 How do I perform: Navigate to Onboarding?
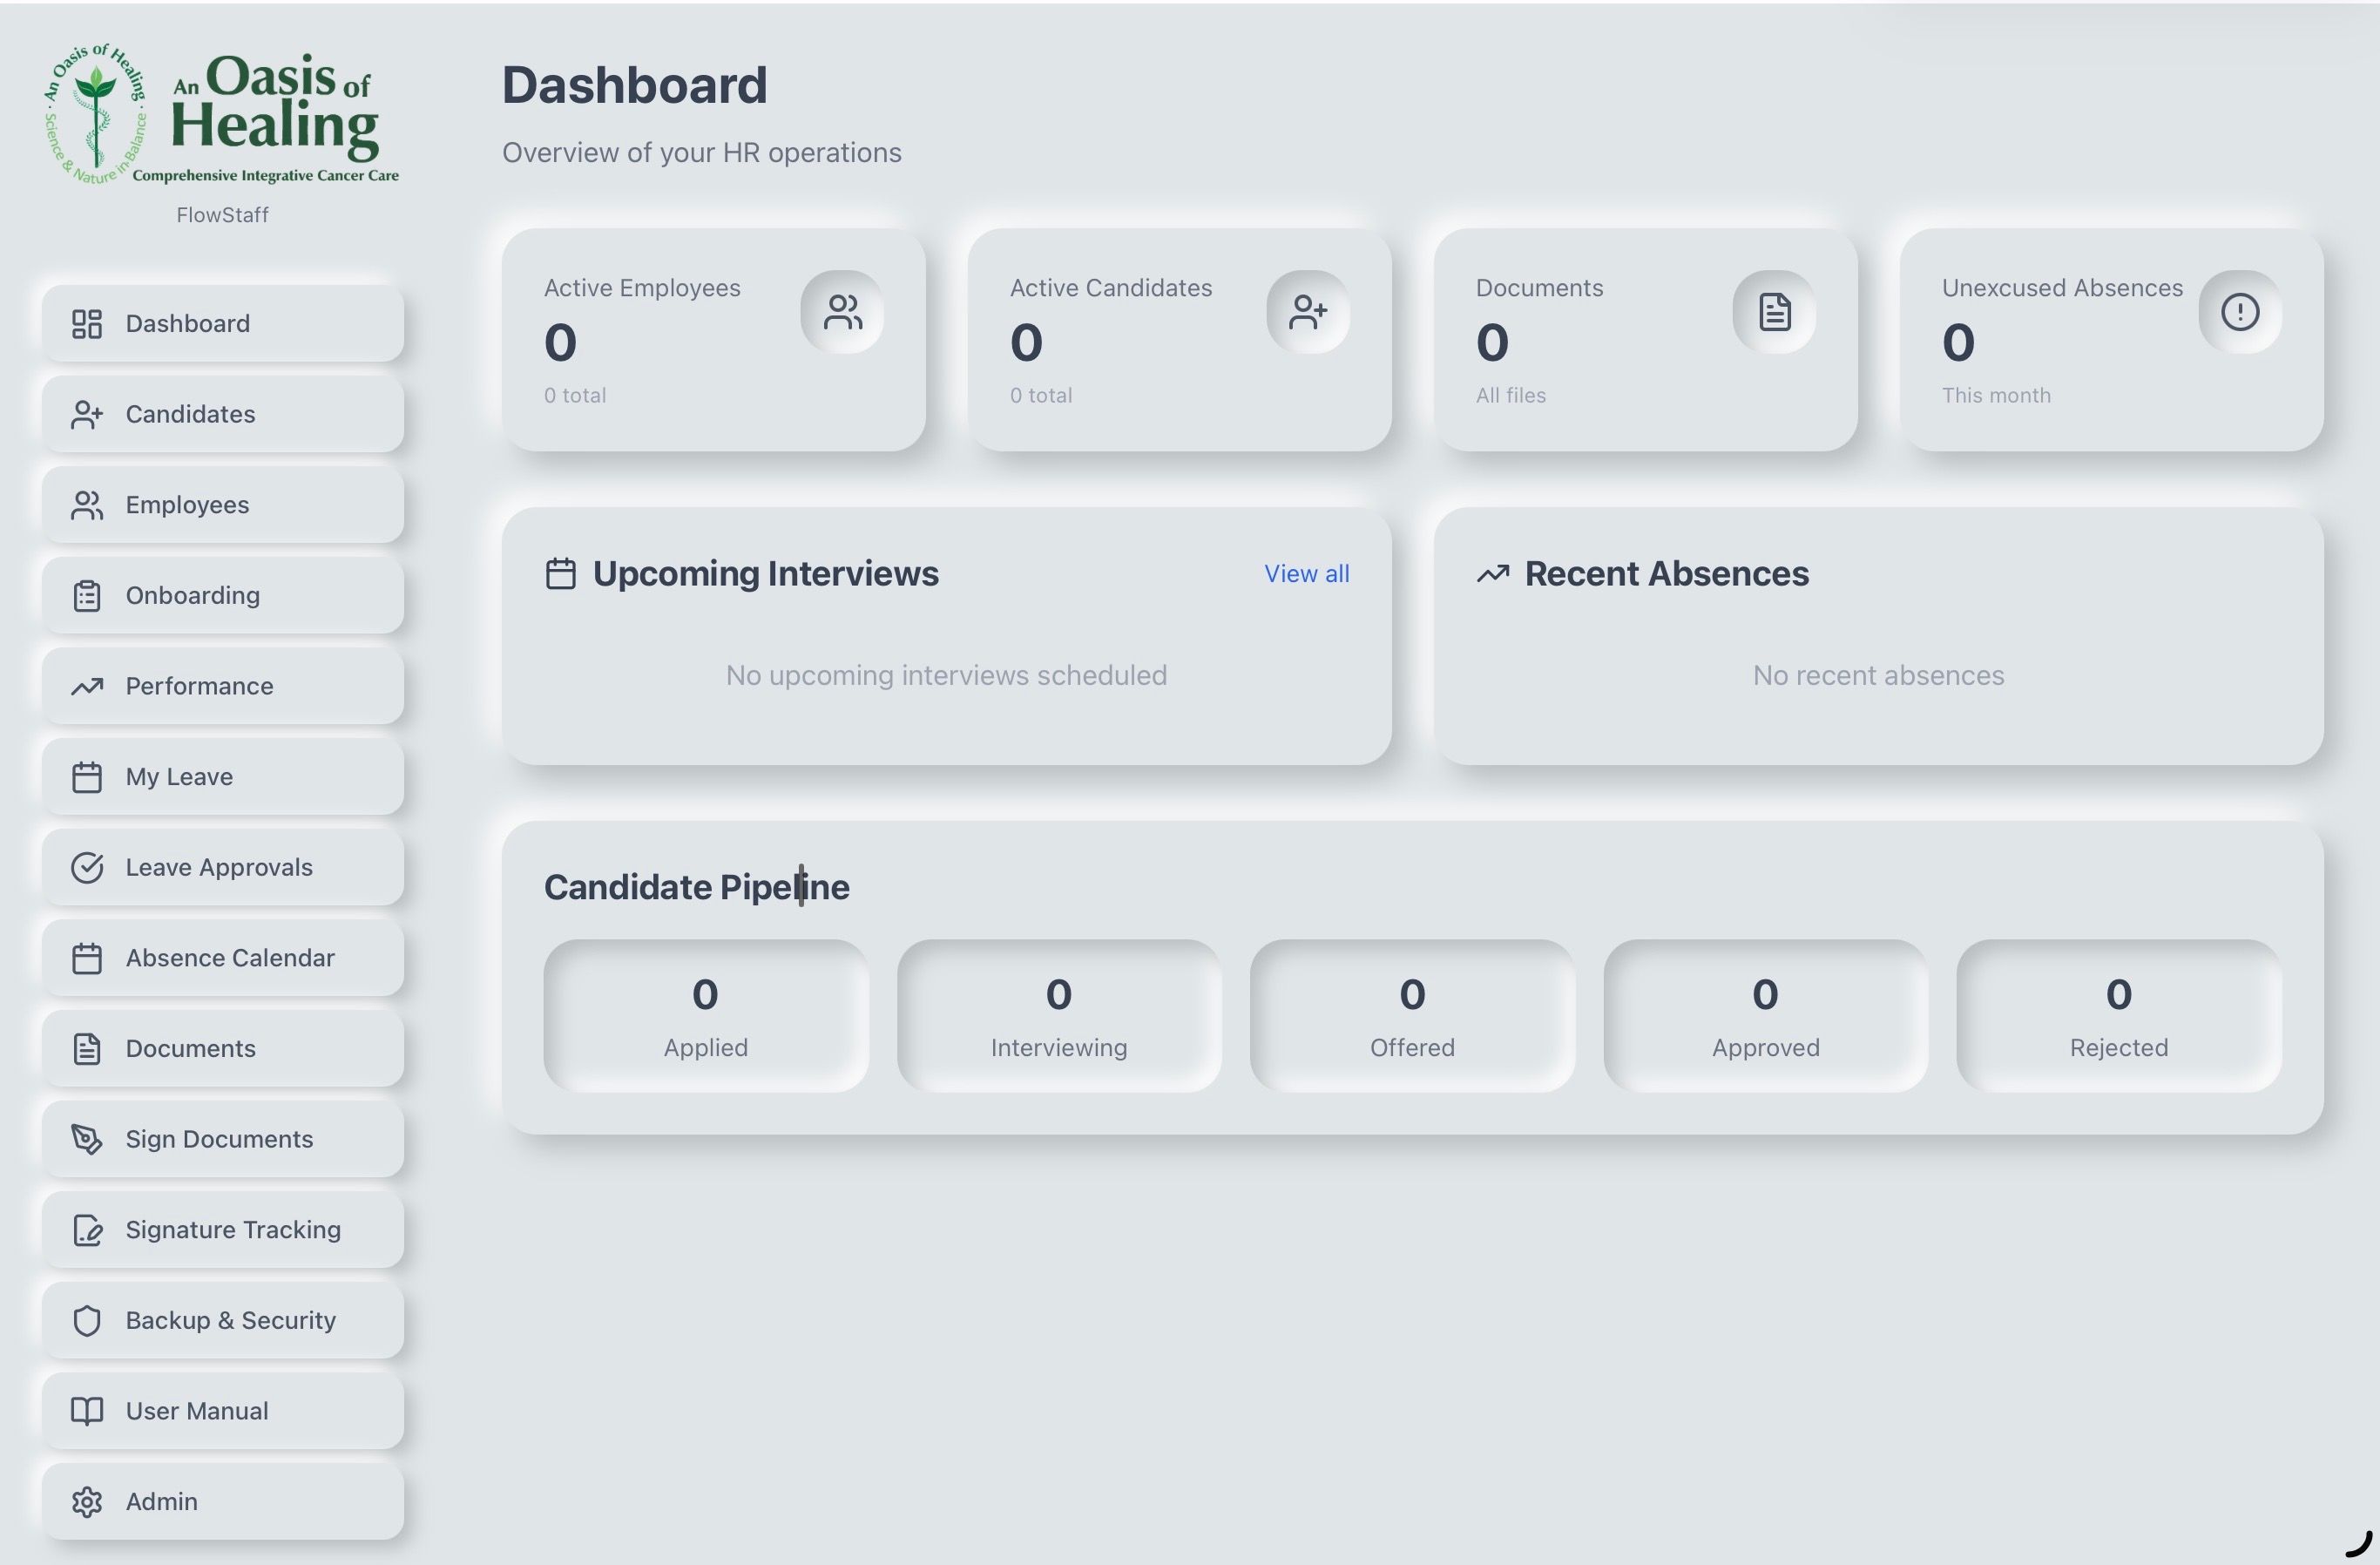(222, 596)
